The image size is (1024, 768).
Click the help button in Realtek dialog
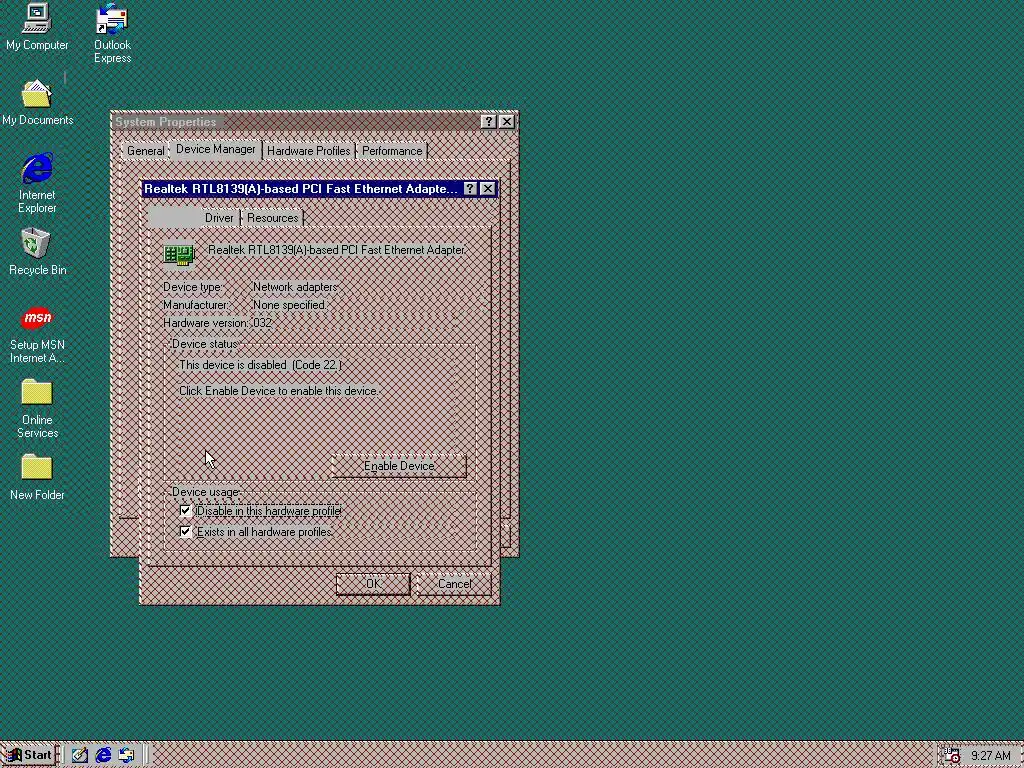[470, 189]
